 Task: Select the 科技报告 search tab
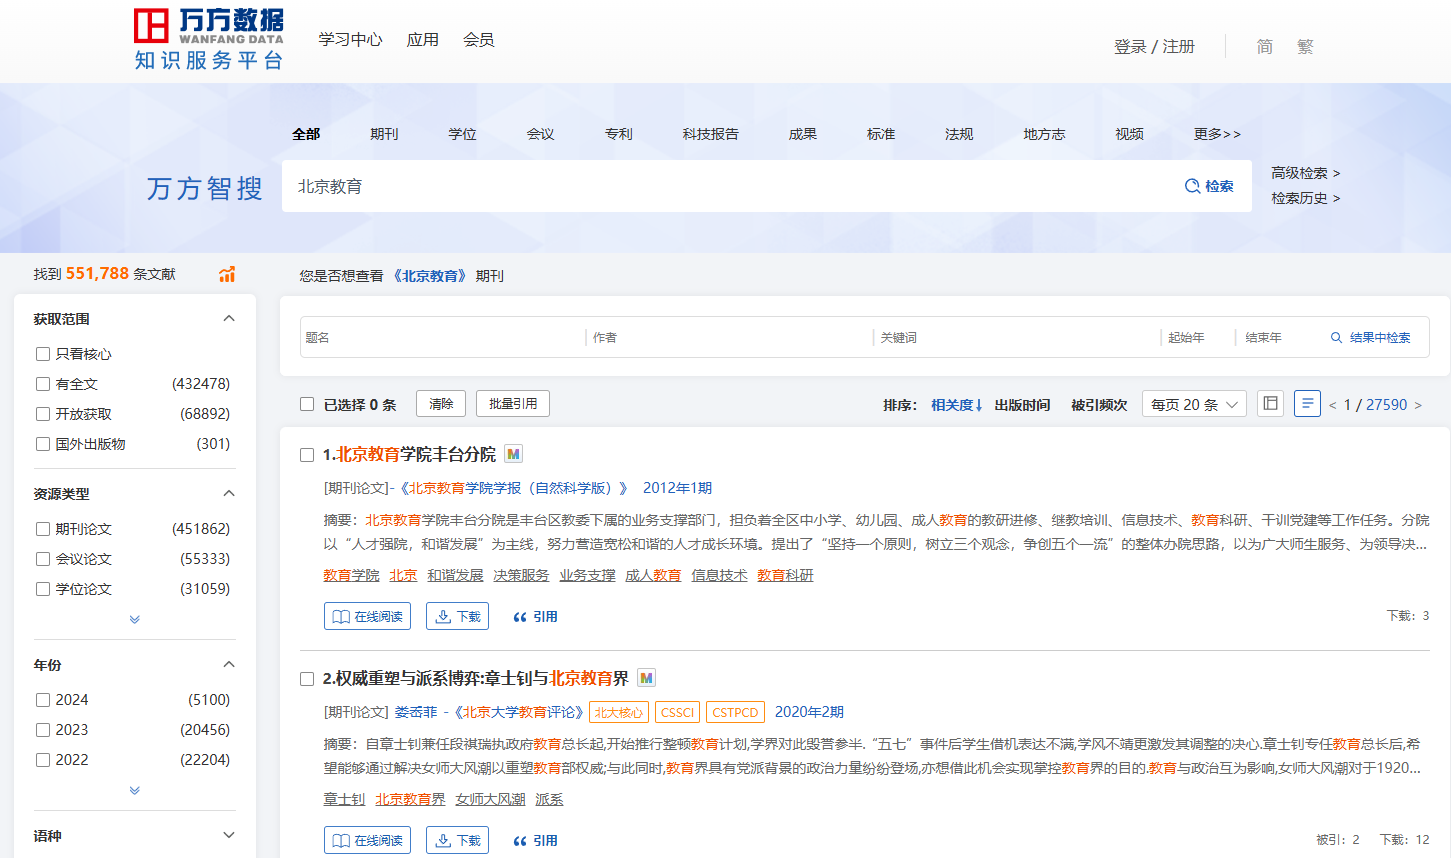[x=710, y=134]
